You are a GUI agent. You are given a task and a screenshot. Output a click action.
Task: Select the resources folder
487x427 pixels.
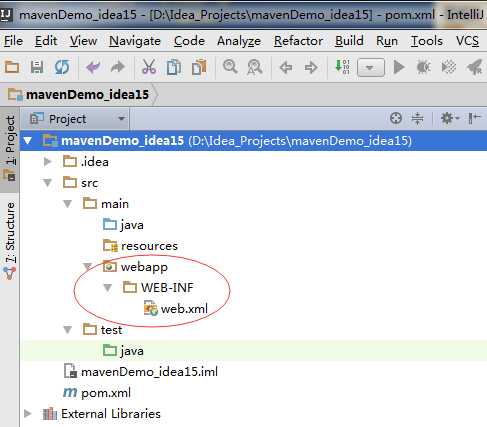pos(140,246)
